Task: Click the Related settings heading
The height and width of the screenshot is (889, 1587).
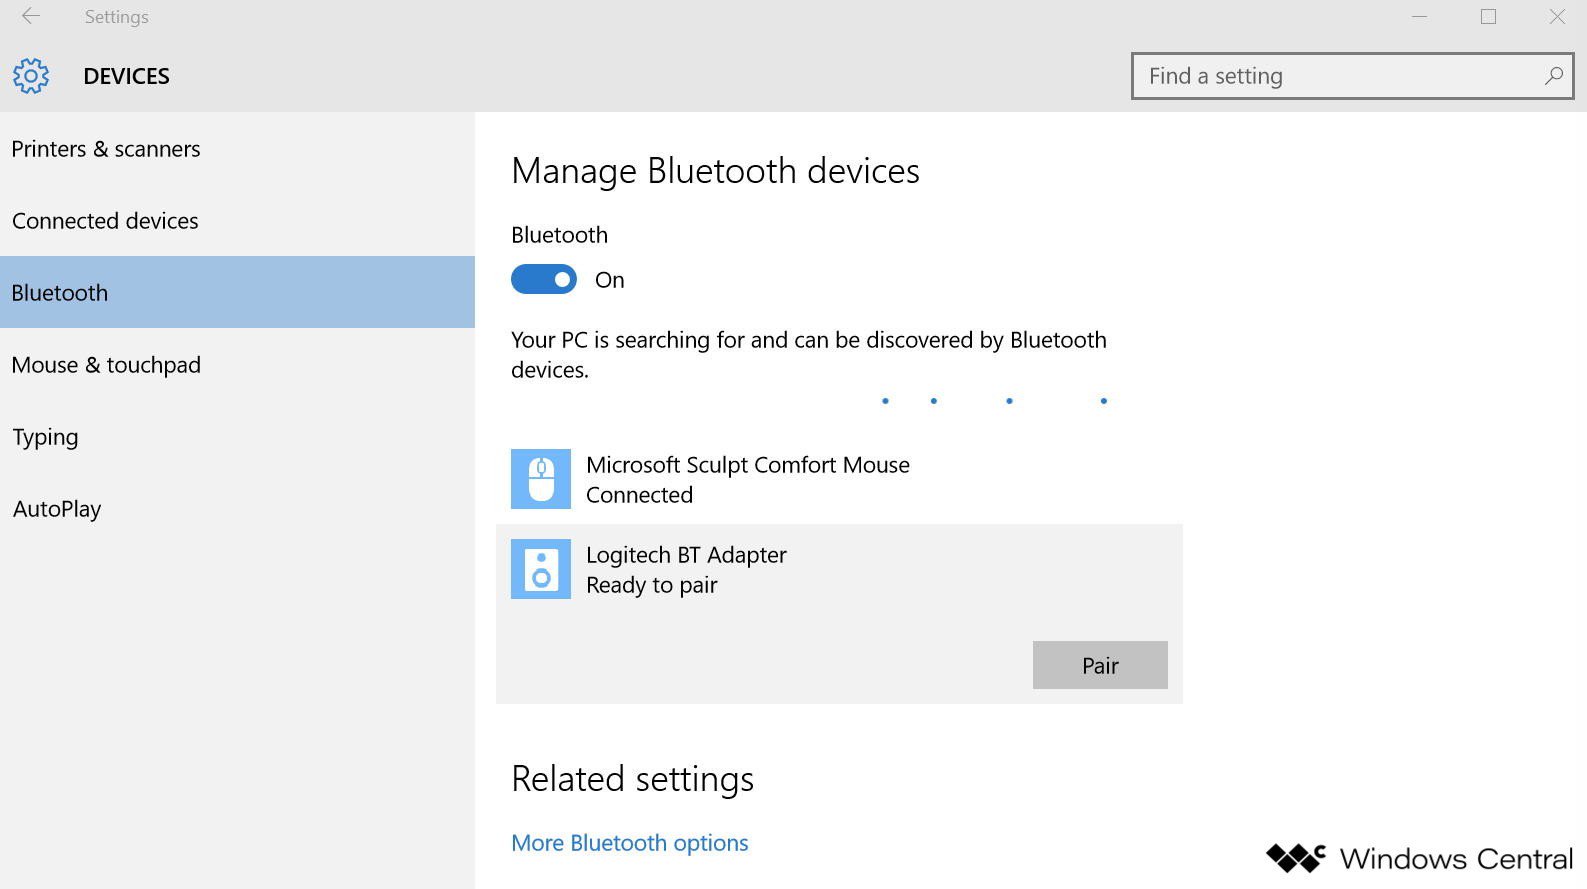Action: [632, 779]
